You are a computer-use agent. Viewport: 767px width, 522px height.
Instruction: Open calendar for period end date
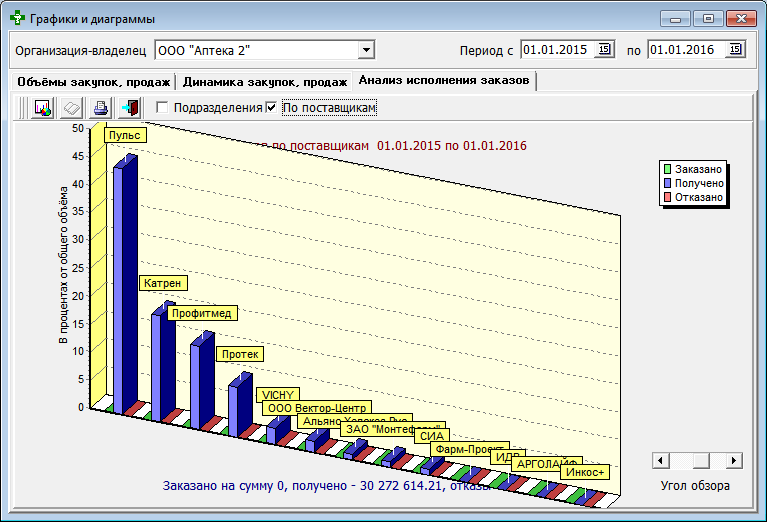735,49
